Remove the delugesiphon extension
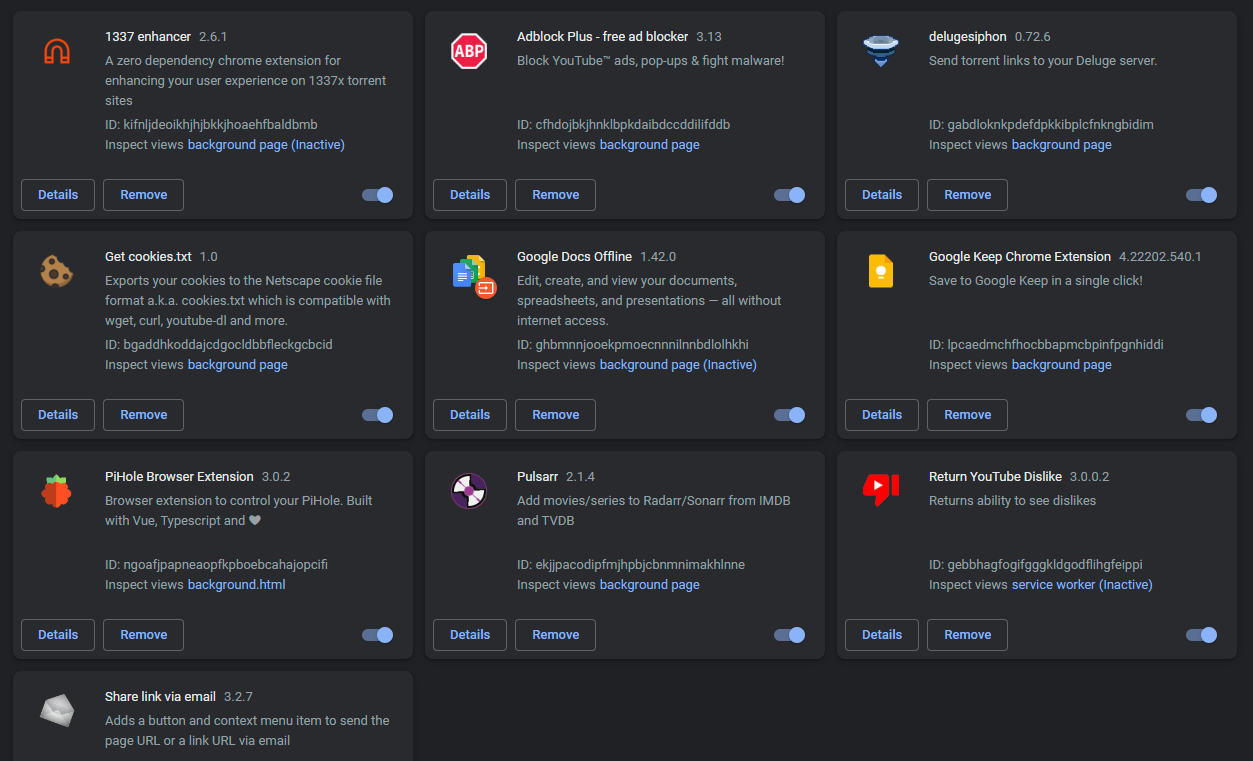Screen dimensions: 1253x761 click(967, 195)
